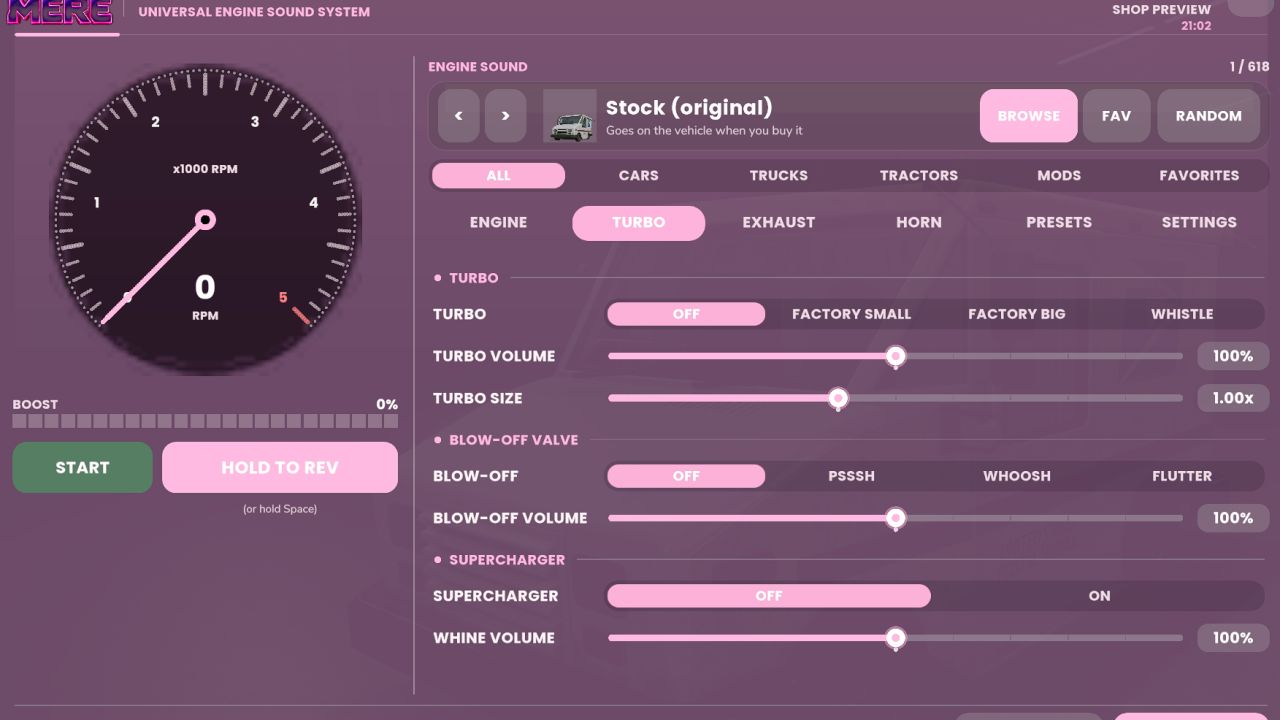Turn Supercharger Off

pyautogui.click(x=769, y=596)
